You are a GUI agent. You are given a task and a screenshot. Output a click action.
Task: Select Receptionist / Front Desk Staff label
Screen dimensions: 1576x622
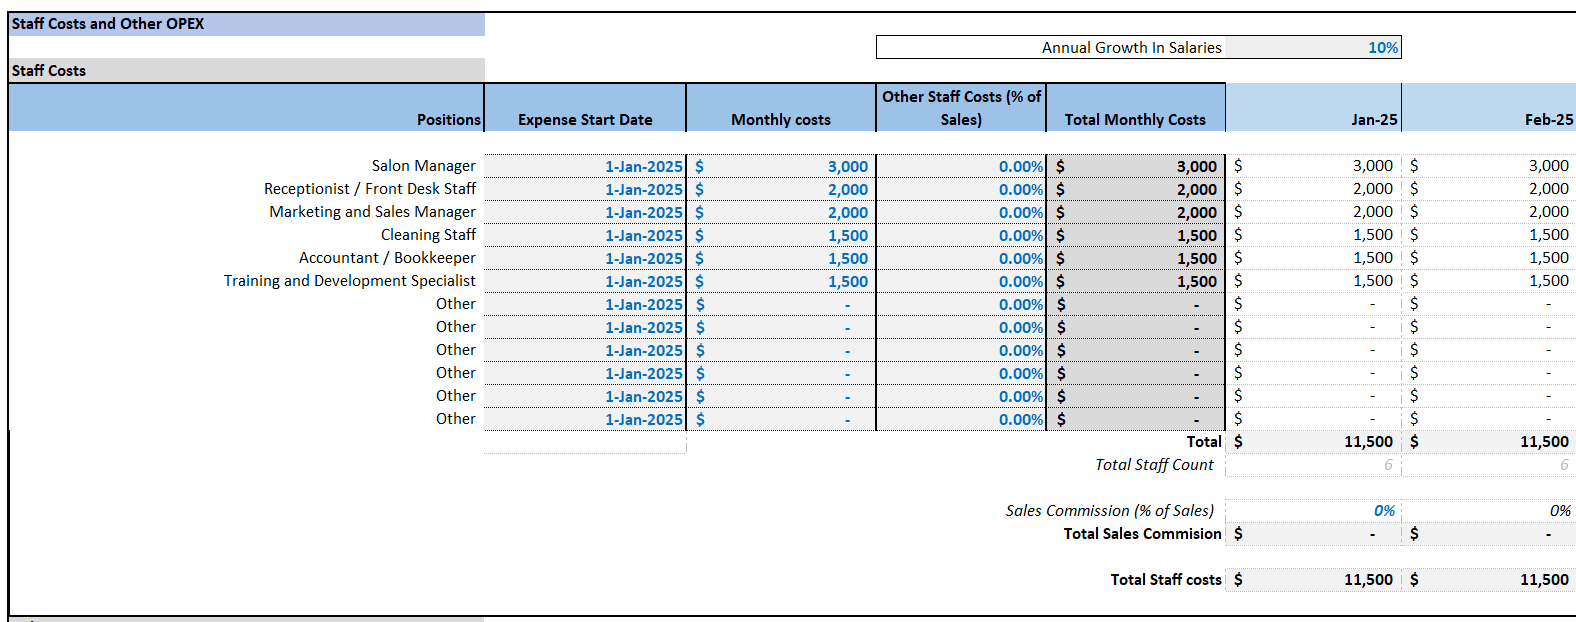click(370, 189)
